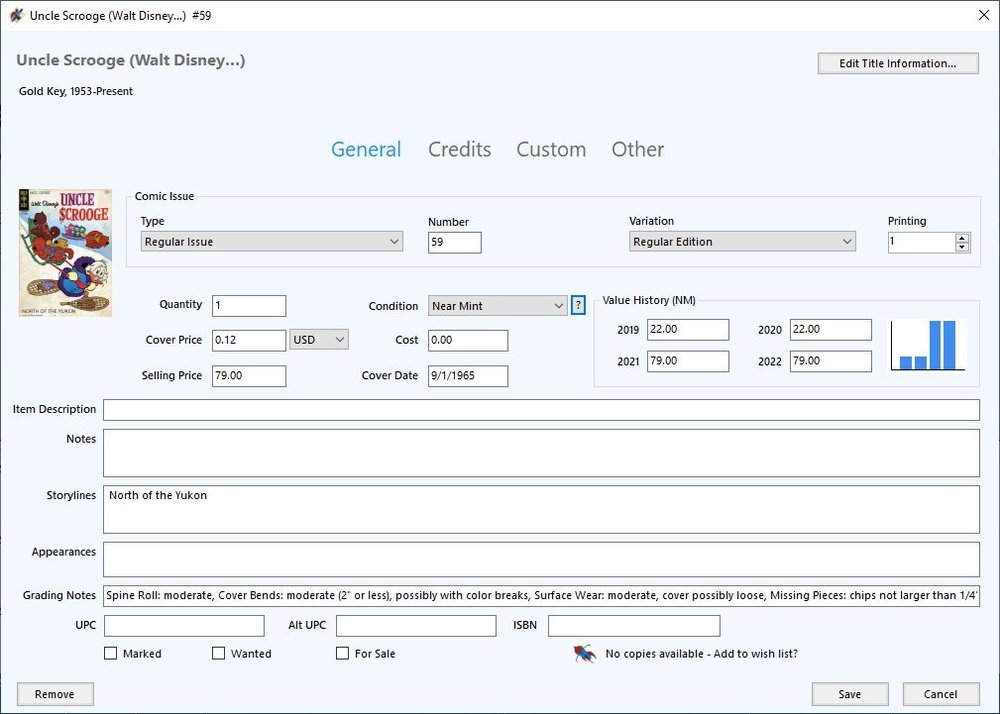Enable the For Sale checkbox

(342, 653)
